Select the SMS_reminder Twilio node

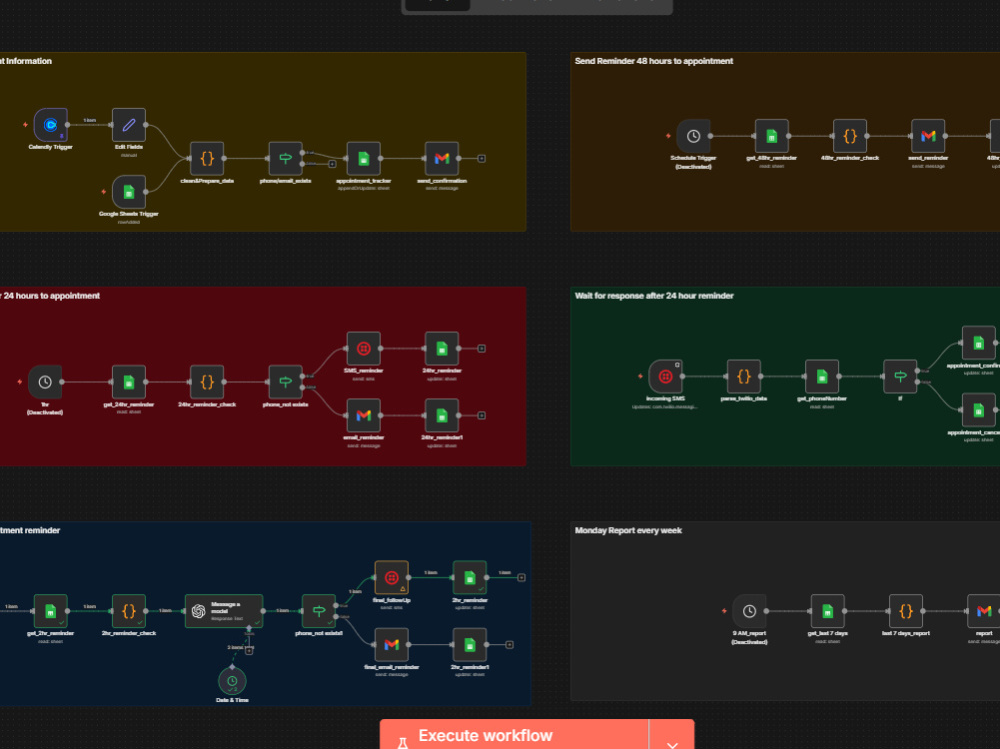(x=364, y=348)
